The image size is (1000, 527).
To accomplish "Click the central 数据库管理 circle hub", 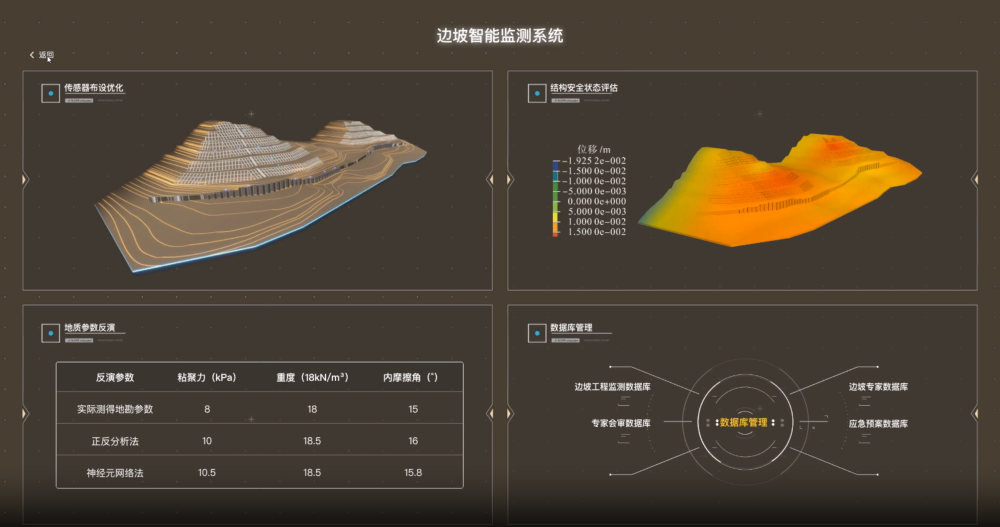I will (743, 422).
